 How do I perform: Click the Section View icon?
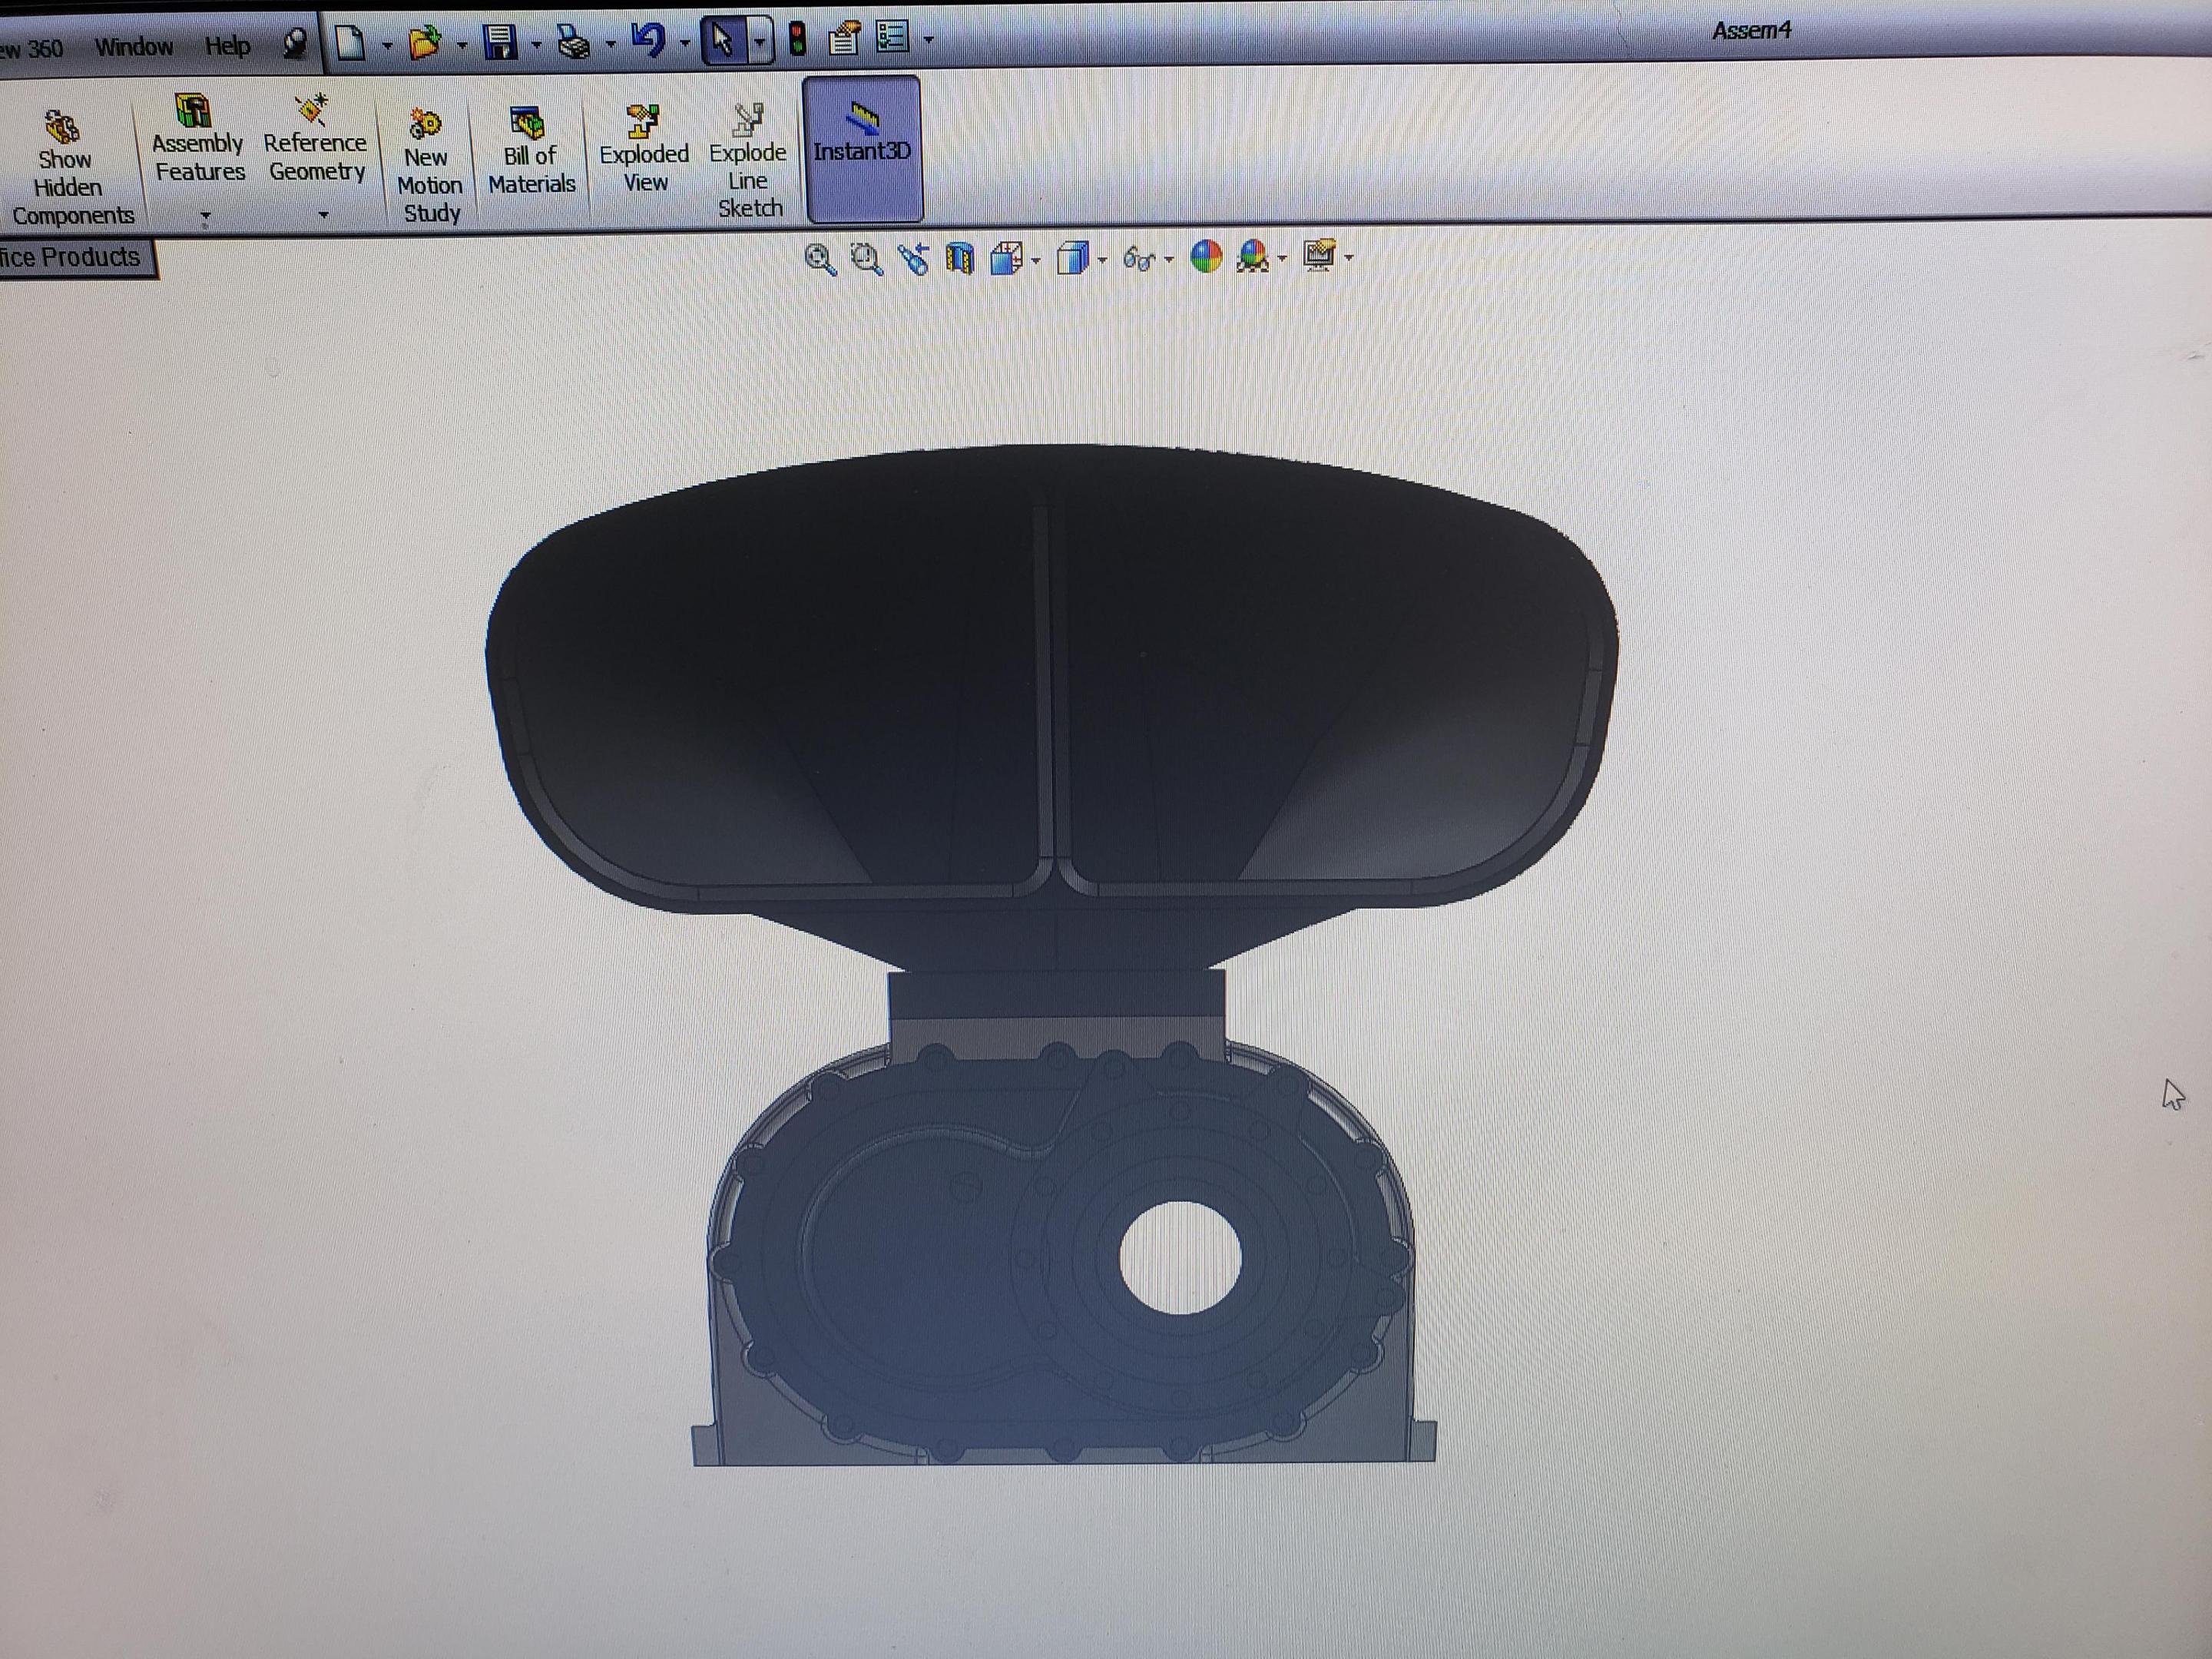point(959,259)
